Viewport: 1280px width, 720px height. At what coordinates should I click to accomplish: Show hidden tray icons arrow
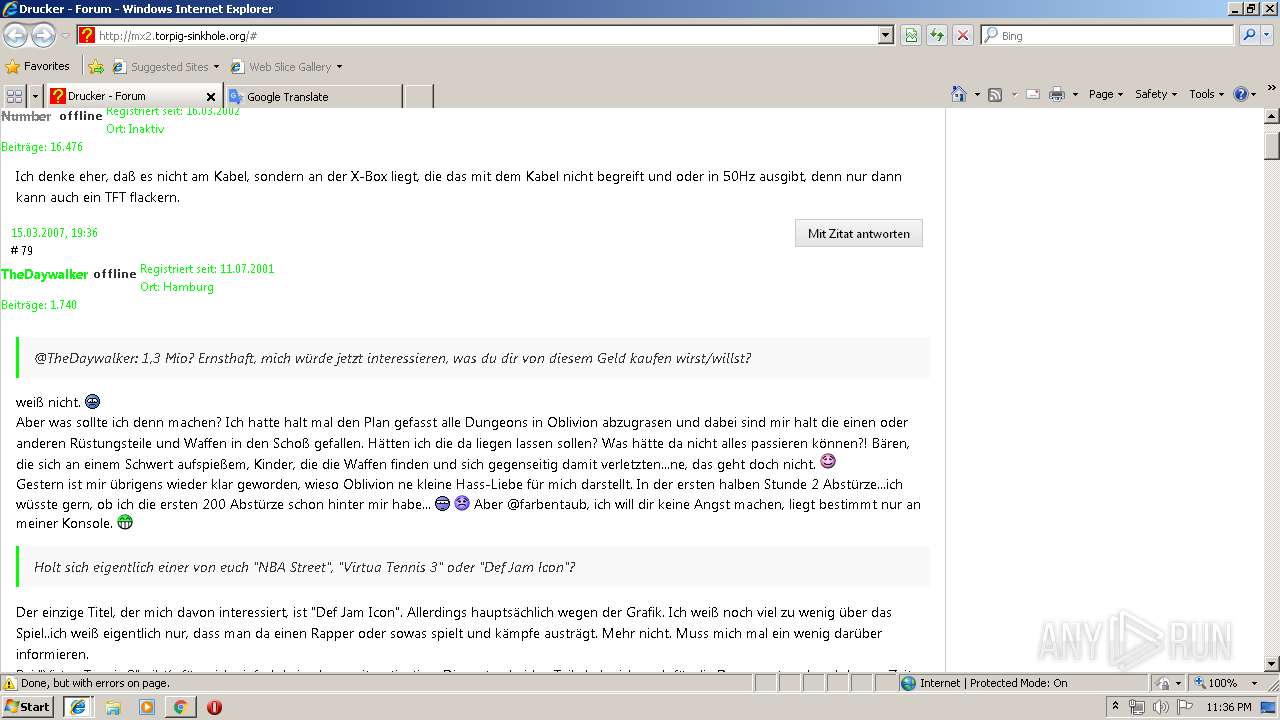click(1115, 706)
